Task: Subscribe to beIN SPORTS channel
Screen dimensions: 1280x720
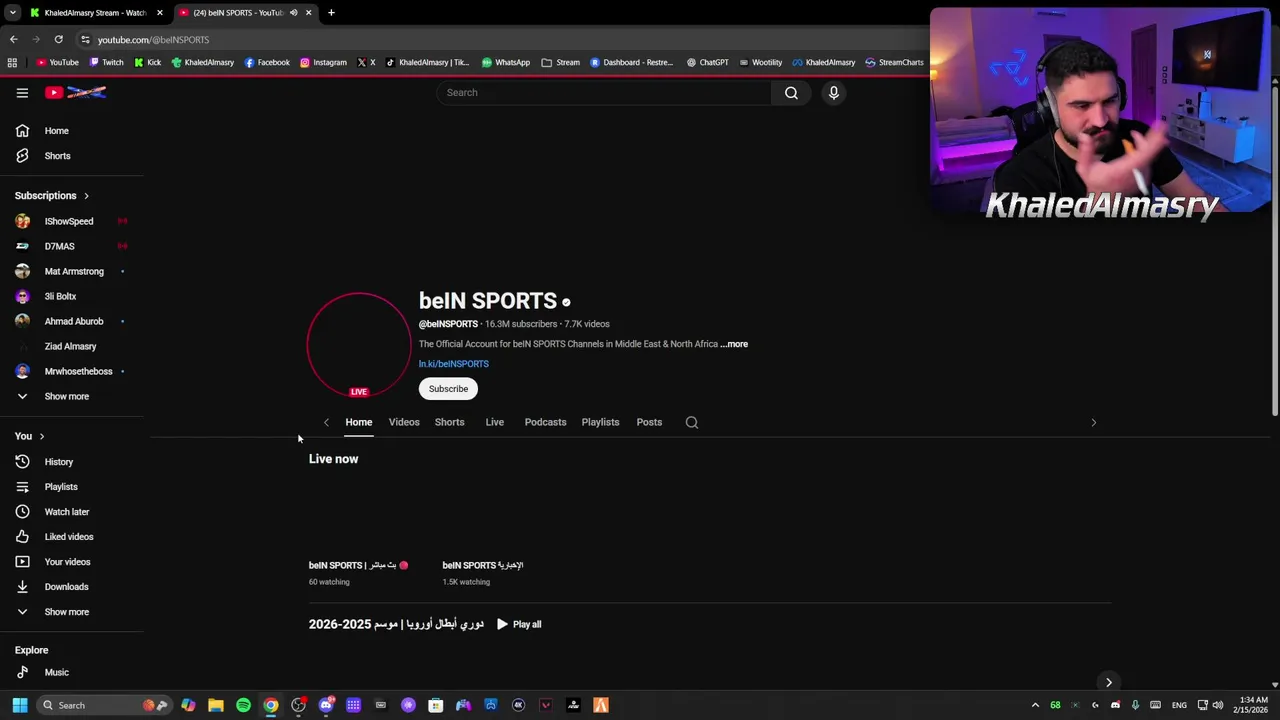Action: [x=448, y=389]
